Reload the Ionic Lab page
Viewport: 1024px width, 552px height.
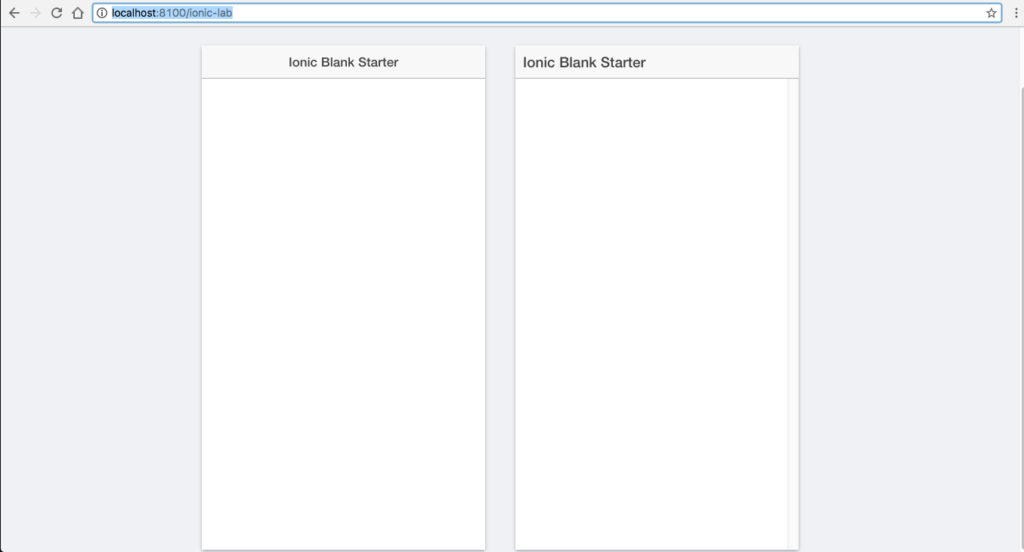tap(57, 13)
